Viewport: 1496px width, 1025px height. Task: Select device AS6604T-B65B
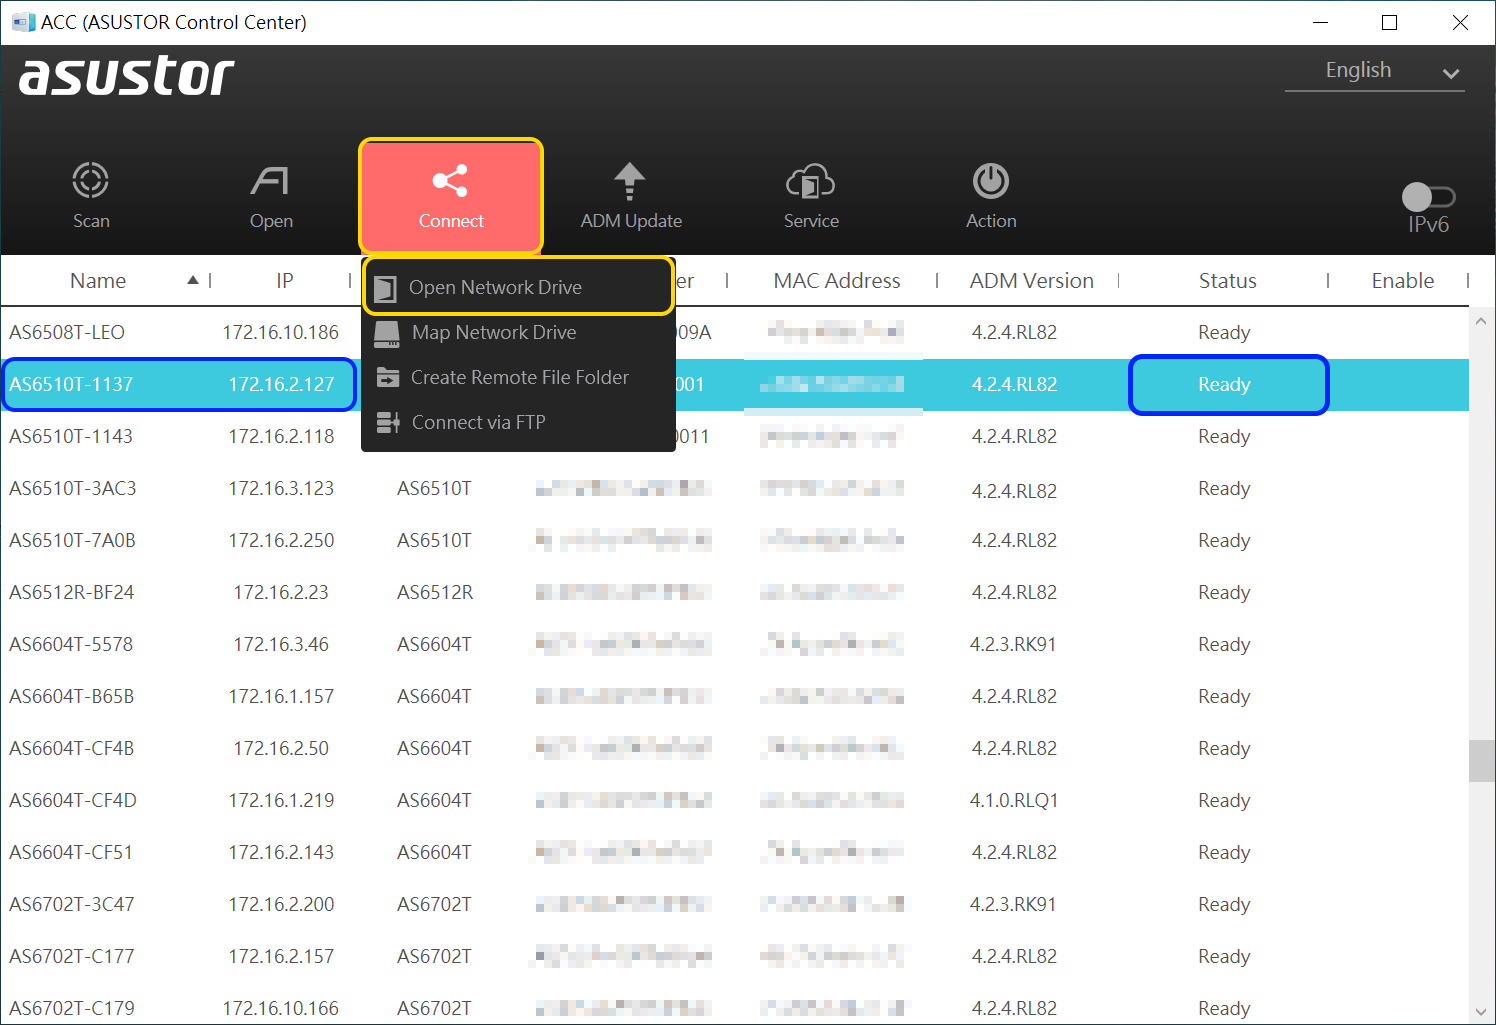click(x=71, y=696)
